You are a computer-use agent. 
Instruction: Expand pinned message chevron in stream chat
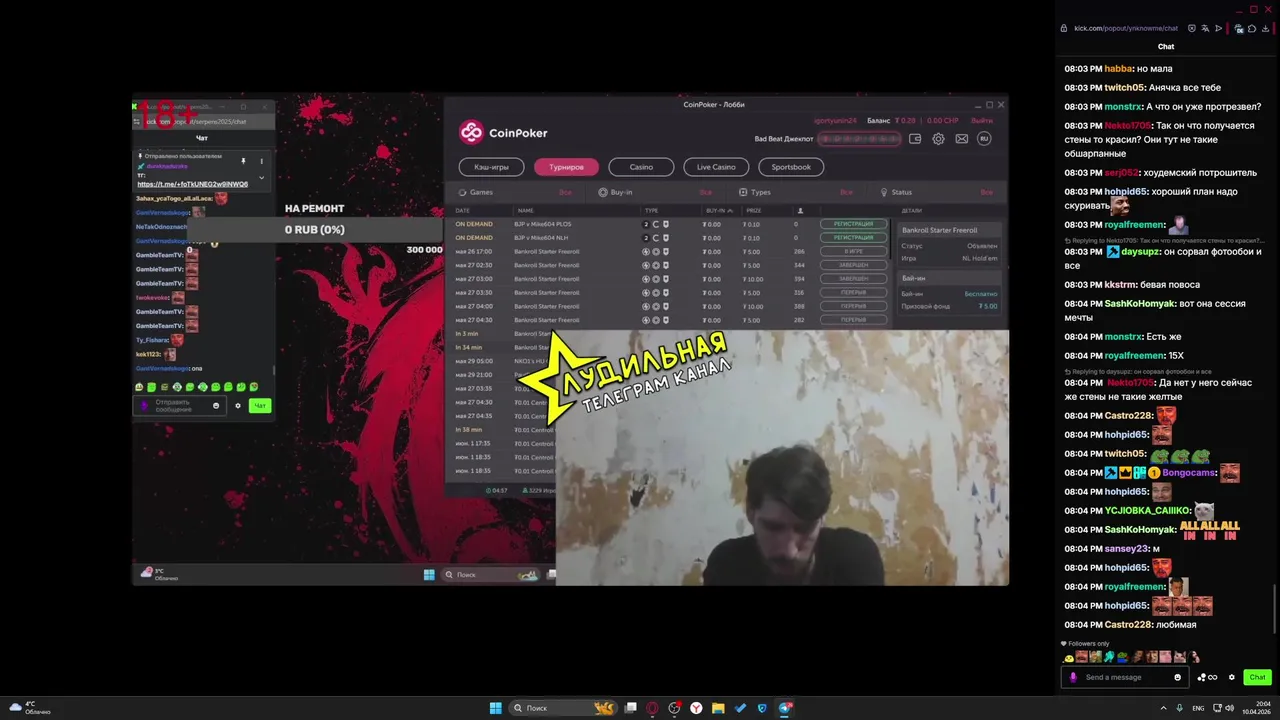262,178
